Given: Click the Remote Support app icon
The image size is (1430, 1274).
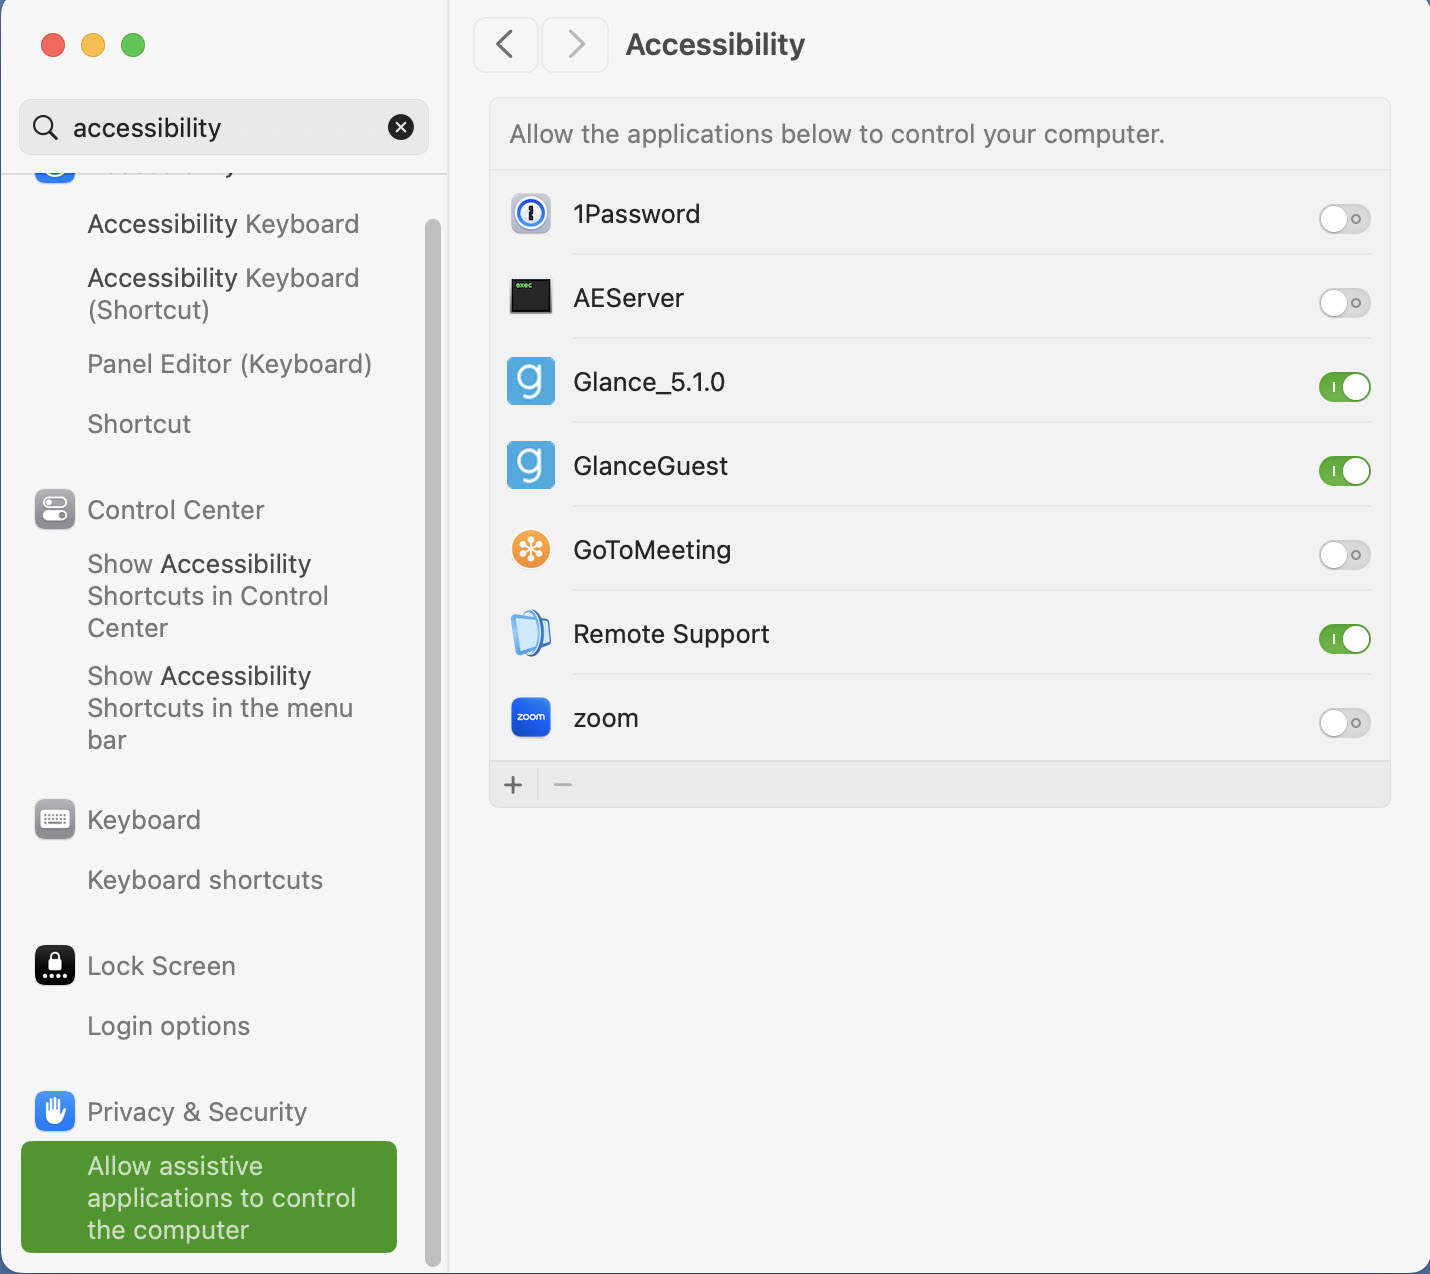Looking at the screenshot, I should point(531,634).
